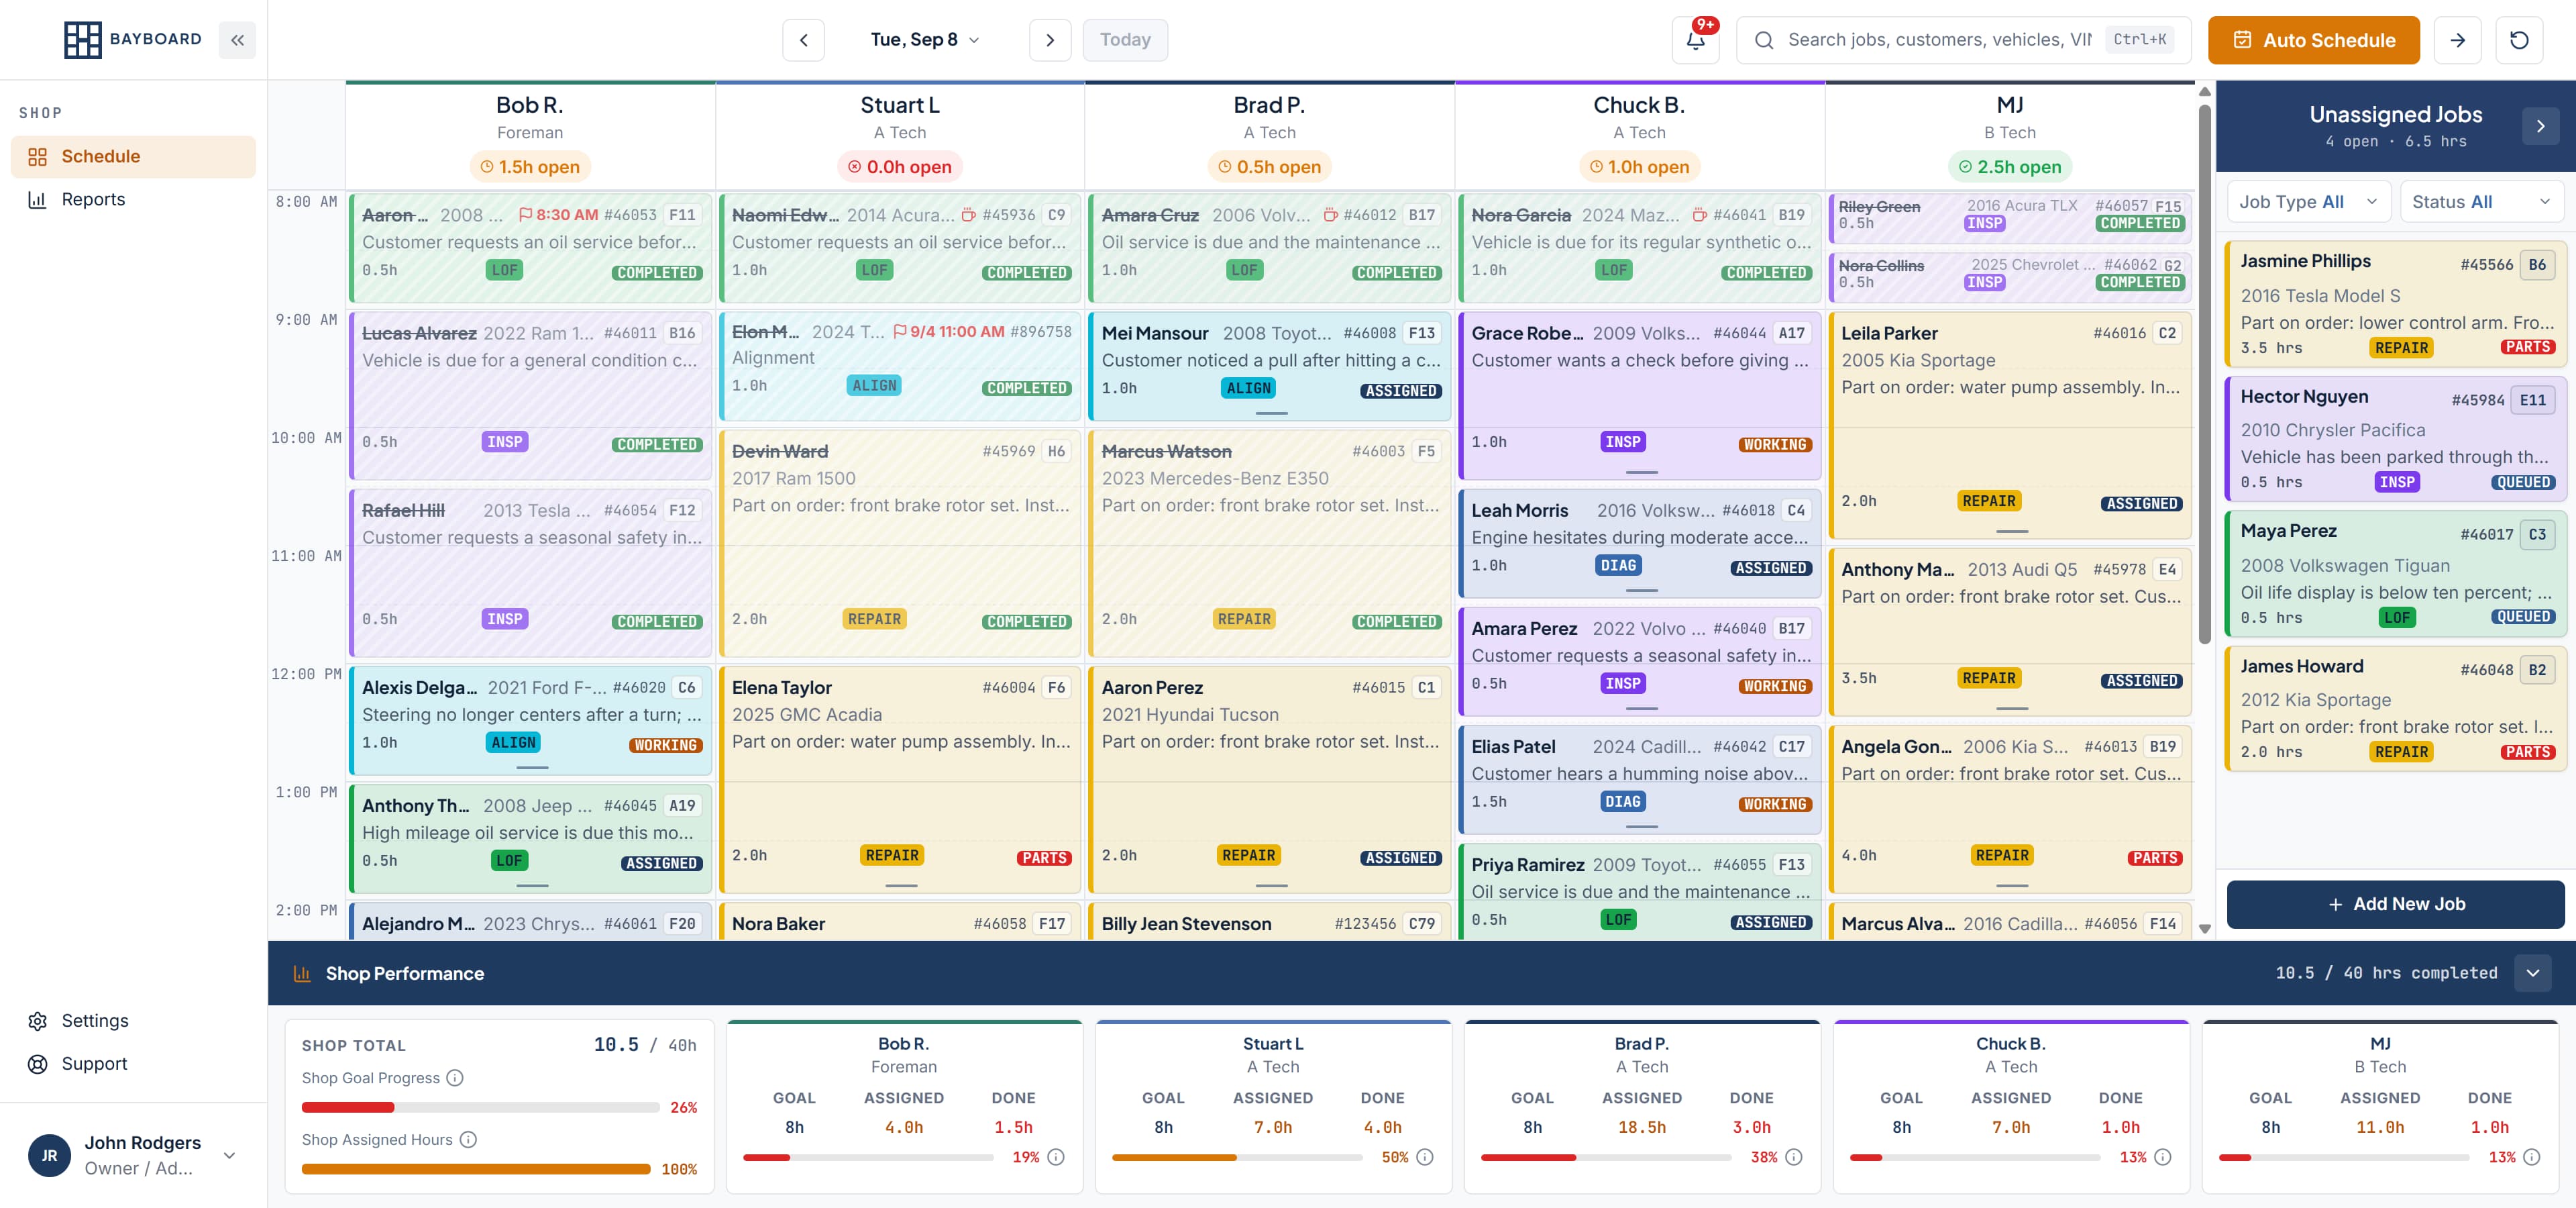
Task: Open the Status All dropdown
Action: [x=2482, y=202]
